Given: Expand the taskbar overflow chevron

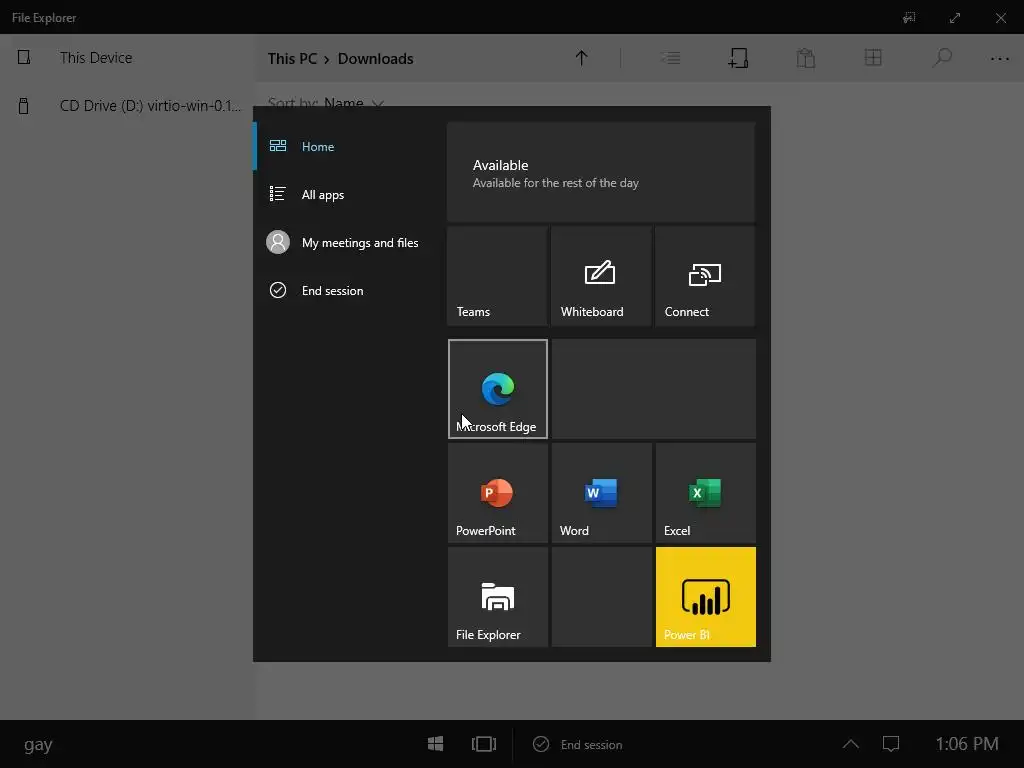Looking at the screenshot, I should (851, 744).
